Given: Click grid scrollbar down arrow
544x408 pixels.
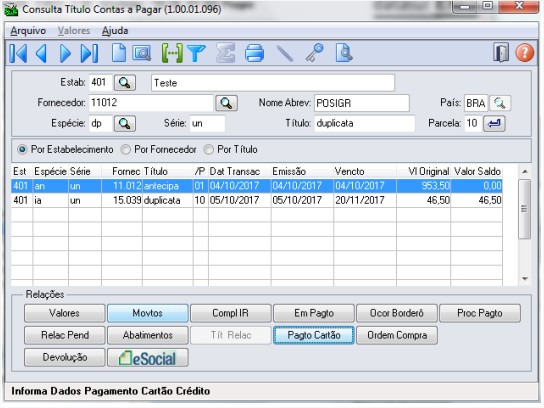Looking at the screenshot, I should (x=525, y=279).
